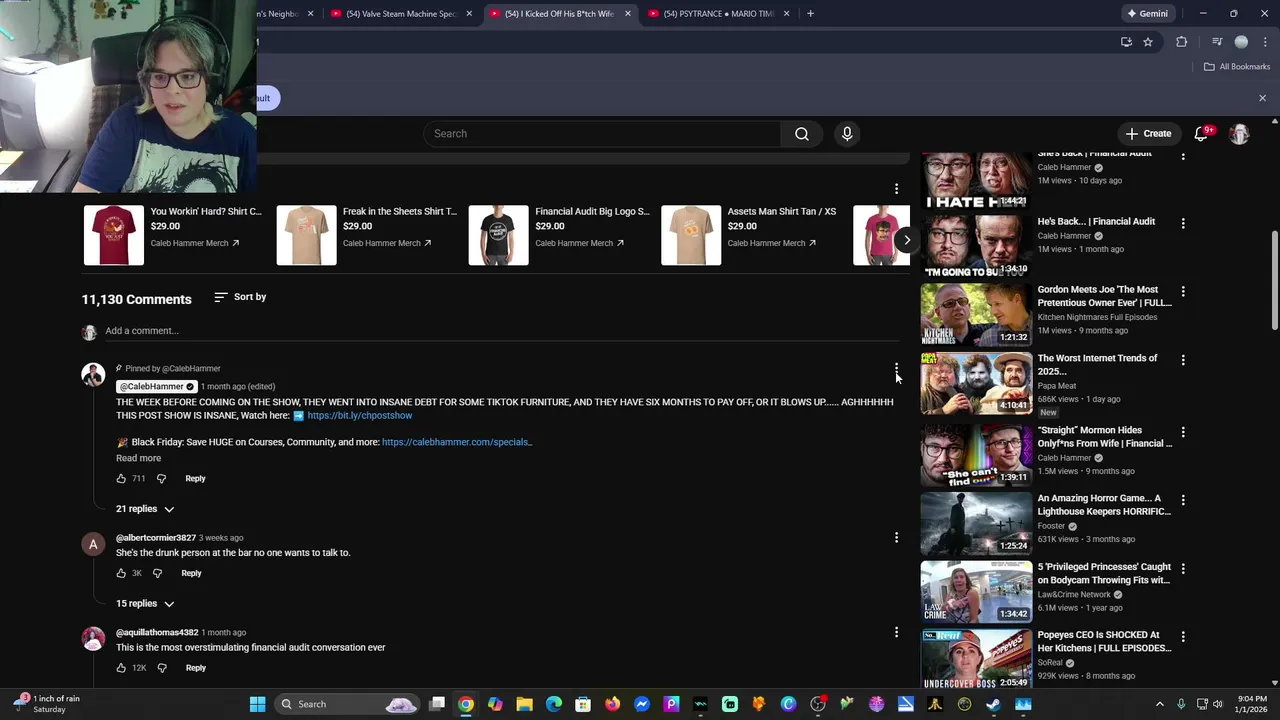
Task: Click the 'Add a comment...' field
Action: [500, 331]
